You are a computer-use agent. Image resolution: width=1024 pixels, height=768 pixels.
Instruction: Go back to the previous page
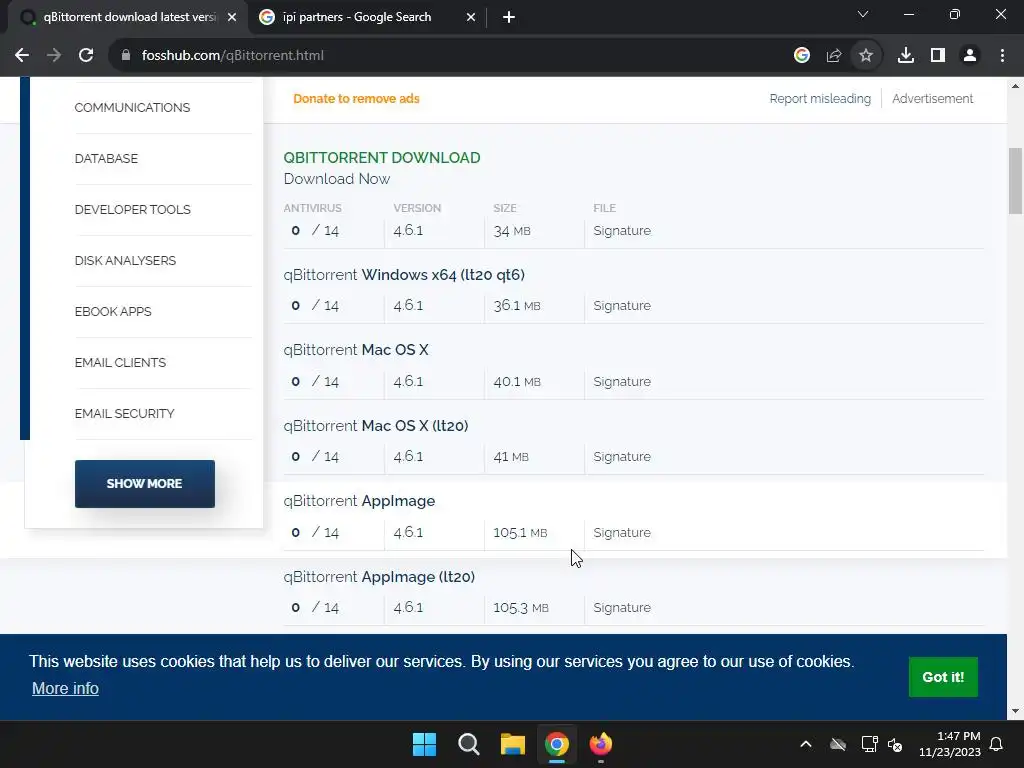click(22, 56)
